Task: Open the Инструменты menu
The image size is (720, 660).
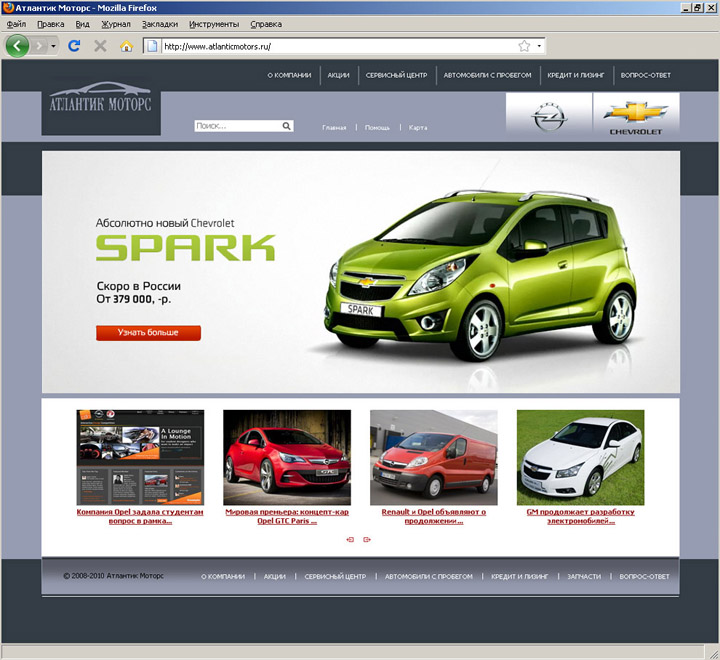Action: click(x=214, y=24)
